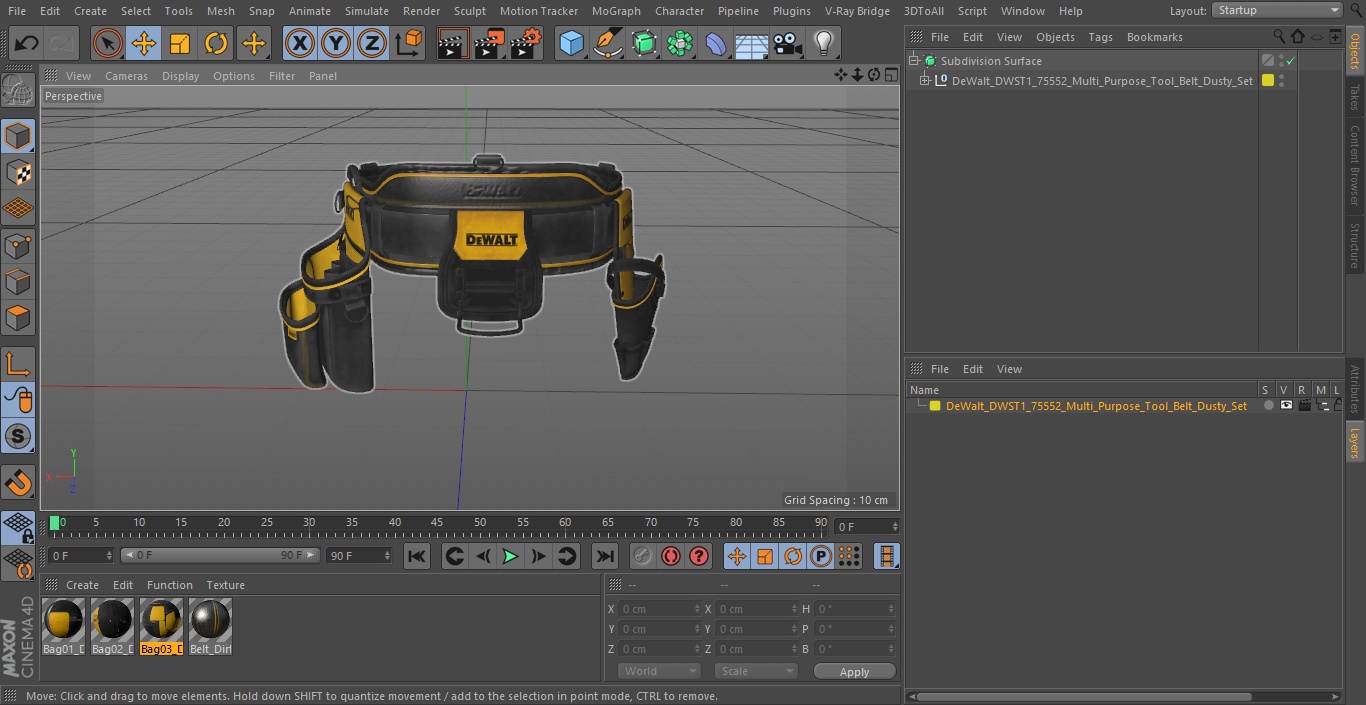Click the Apply button

click(854, 671)
